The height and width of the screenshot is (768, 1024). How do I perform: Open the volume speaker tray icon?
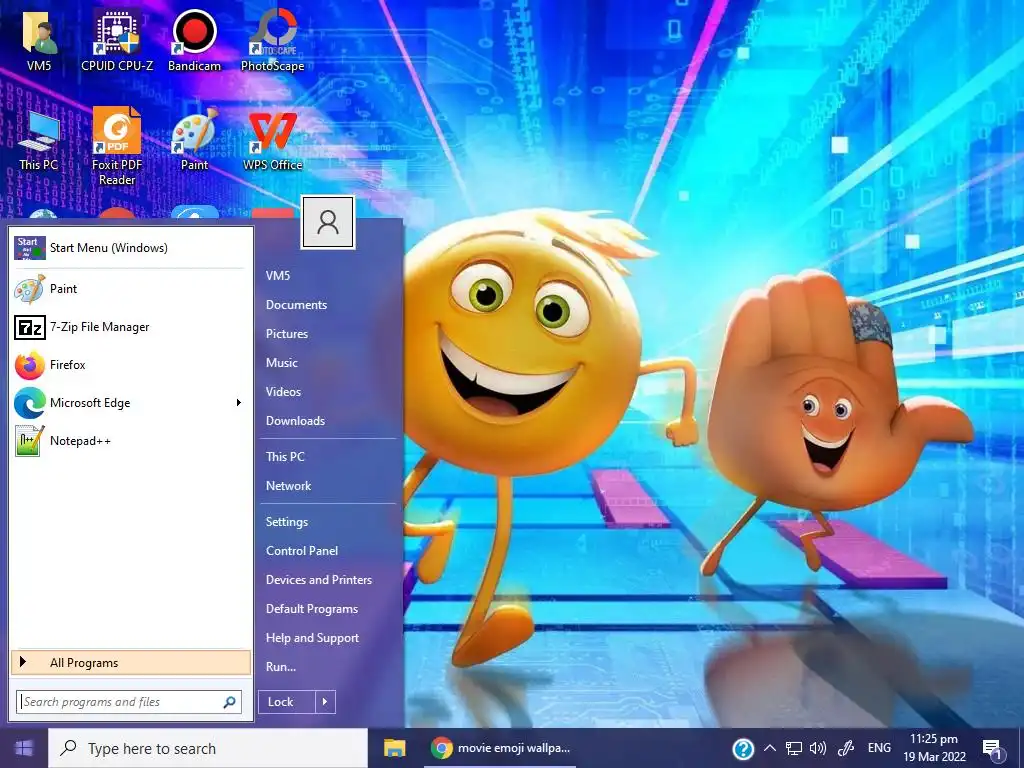pos(818,748)
